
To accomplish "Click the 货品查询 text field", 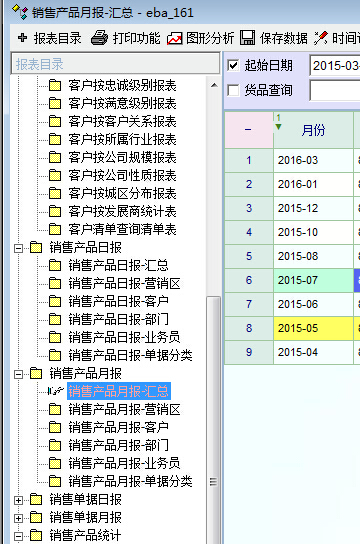I will click(335, 90).
